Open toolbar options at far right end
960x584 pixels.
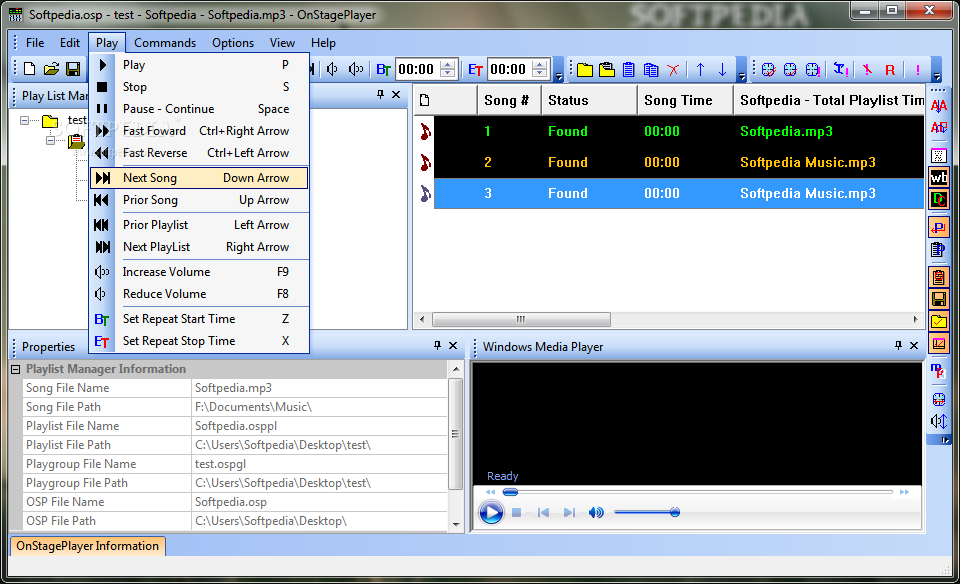937,77
